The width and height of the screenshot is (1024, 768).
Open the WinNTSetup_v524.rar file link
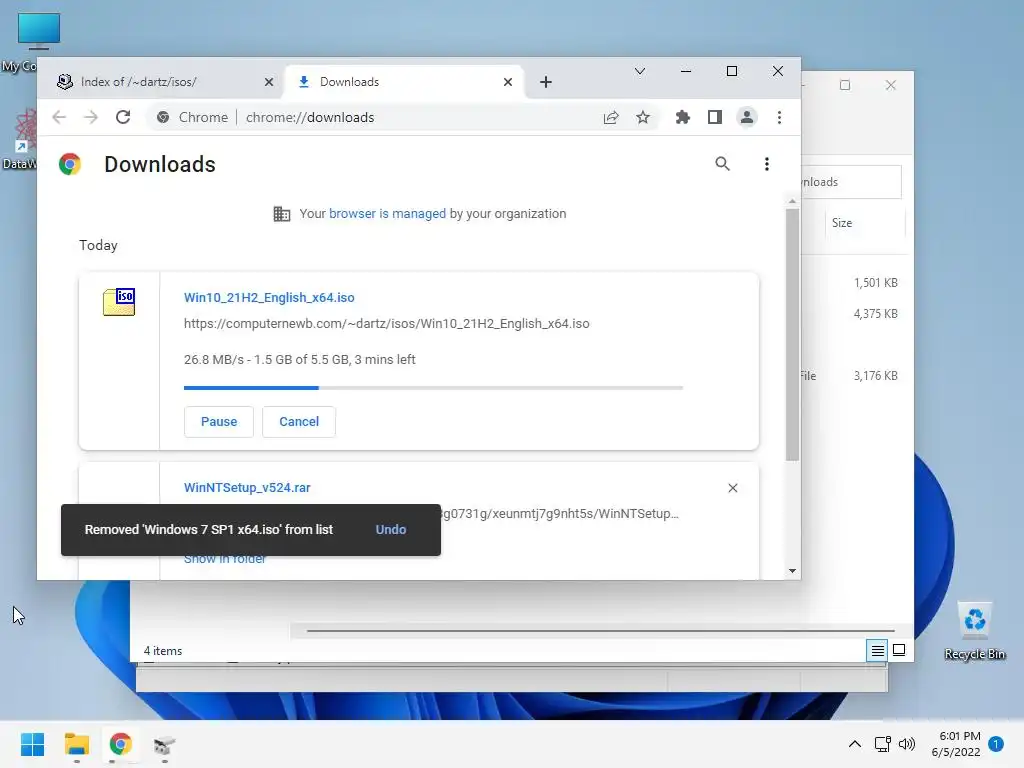(247, 488)
